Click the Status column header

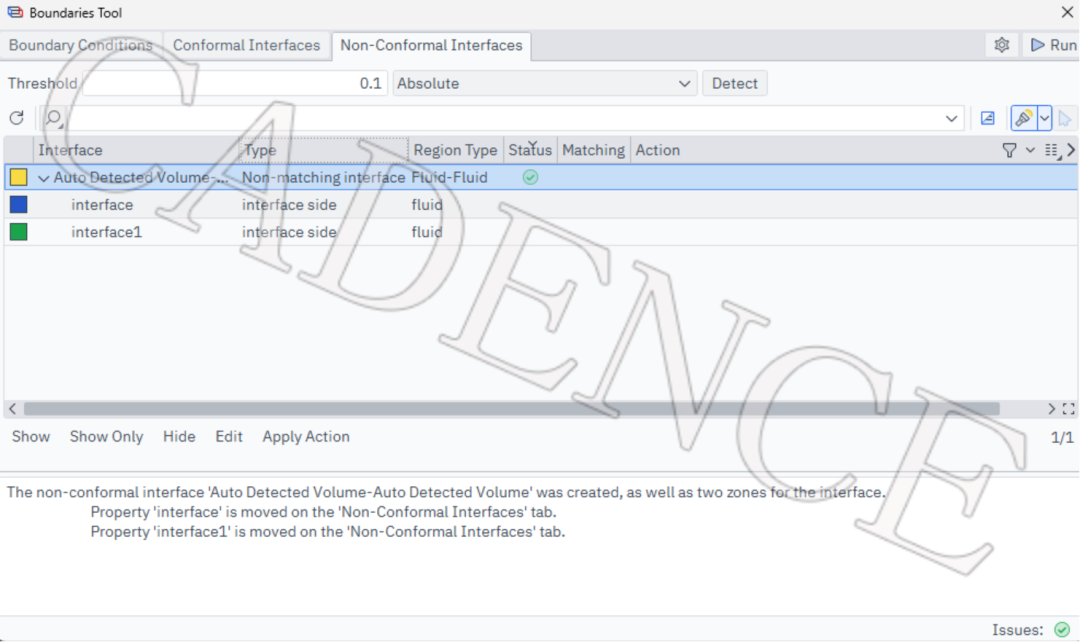[x=530, y=150]
